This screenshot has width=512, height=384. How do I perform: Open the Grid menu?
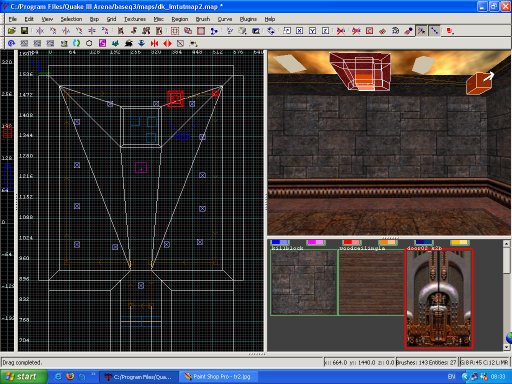pyautogui.click(x=111, y=19)
